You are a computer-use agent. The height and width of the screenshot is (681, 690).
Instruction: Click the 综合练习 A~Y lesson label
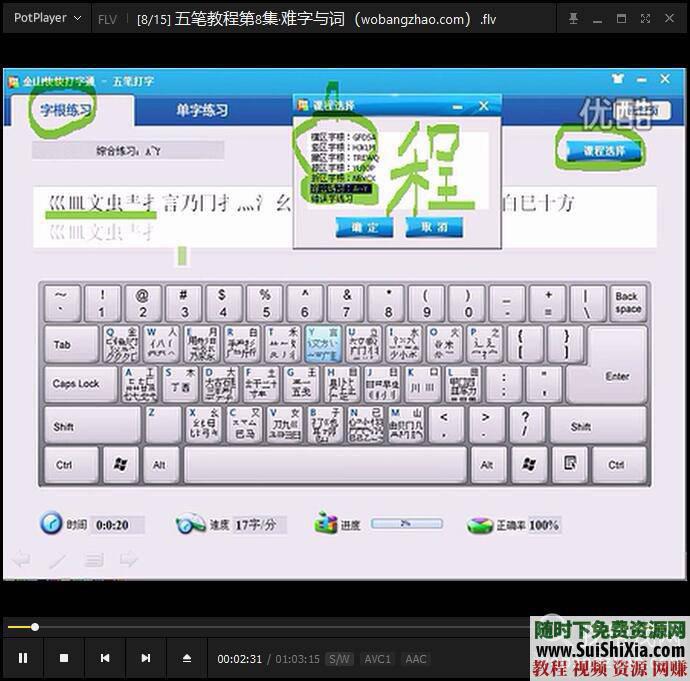click(x=128, y=151)
